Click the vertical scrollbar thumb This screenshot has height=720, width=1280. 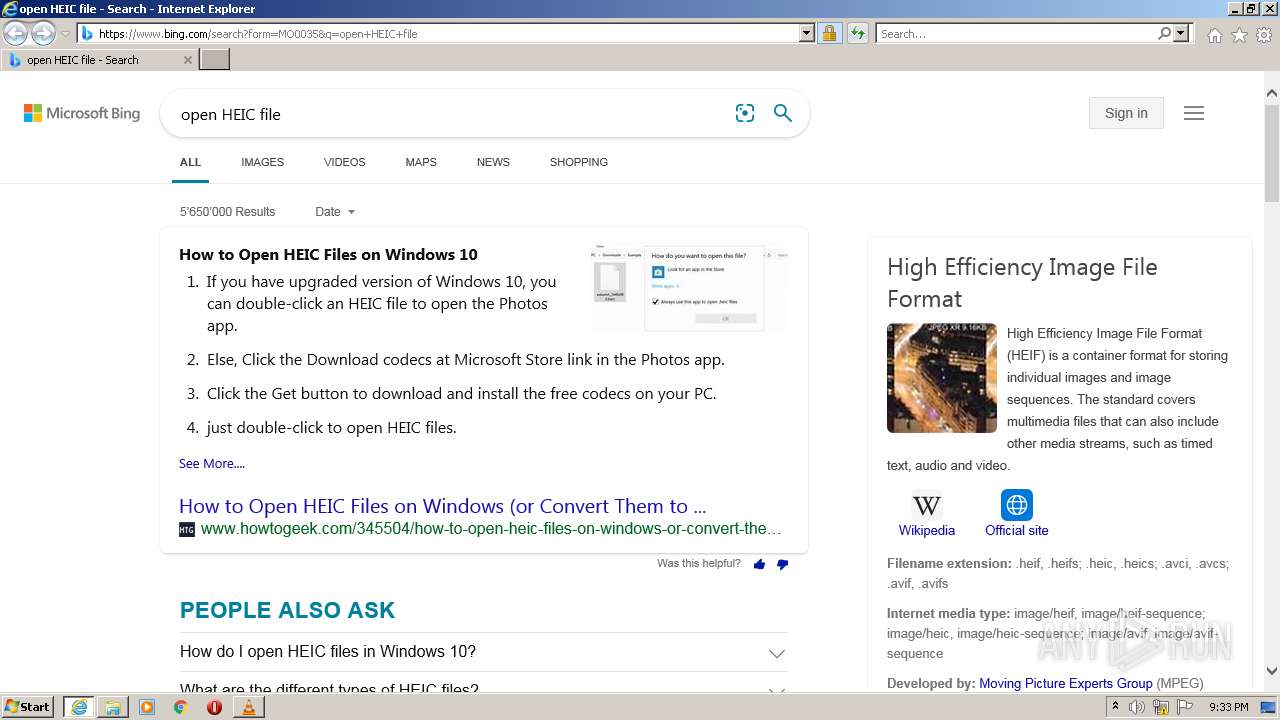tap(1271, 152)
